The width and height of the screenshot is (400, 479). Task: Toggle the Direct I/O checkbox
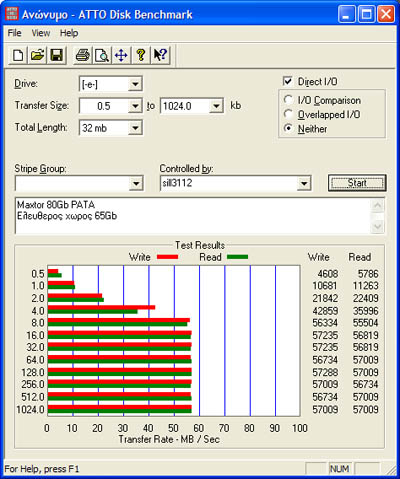[x=287, y=81]
